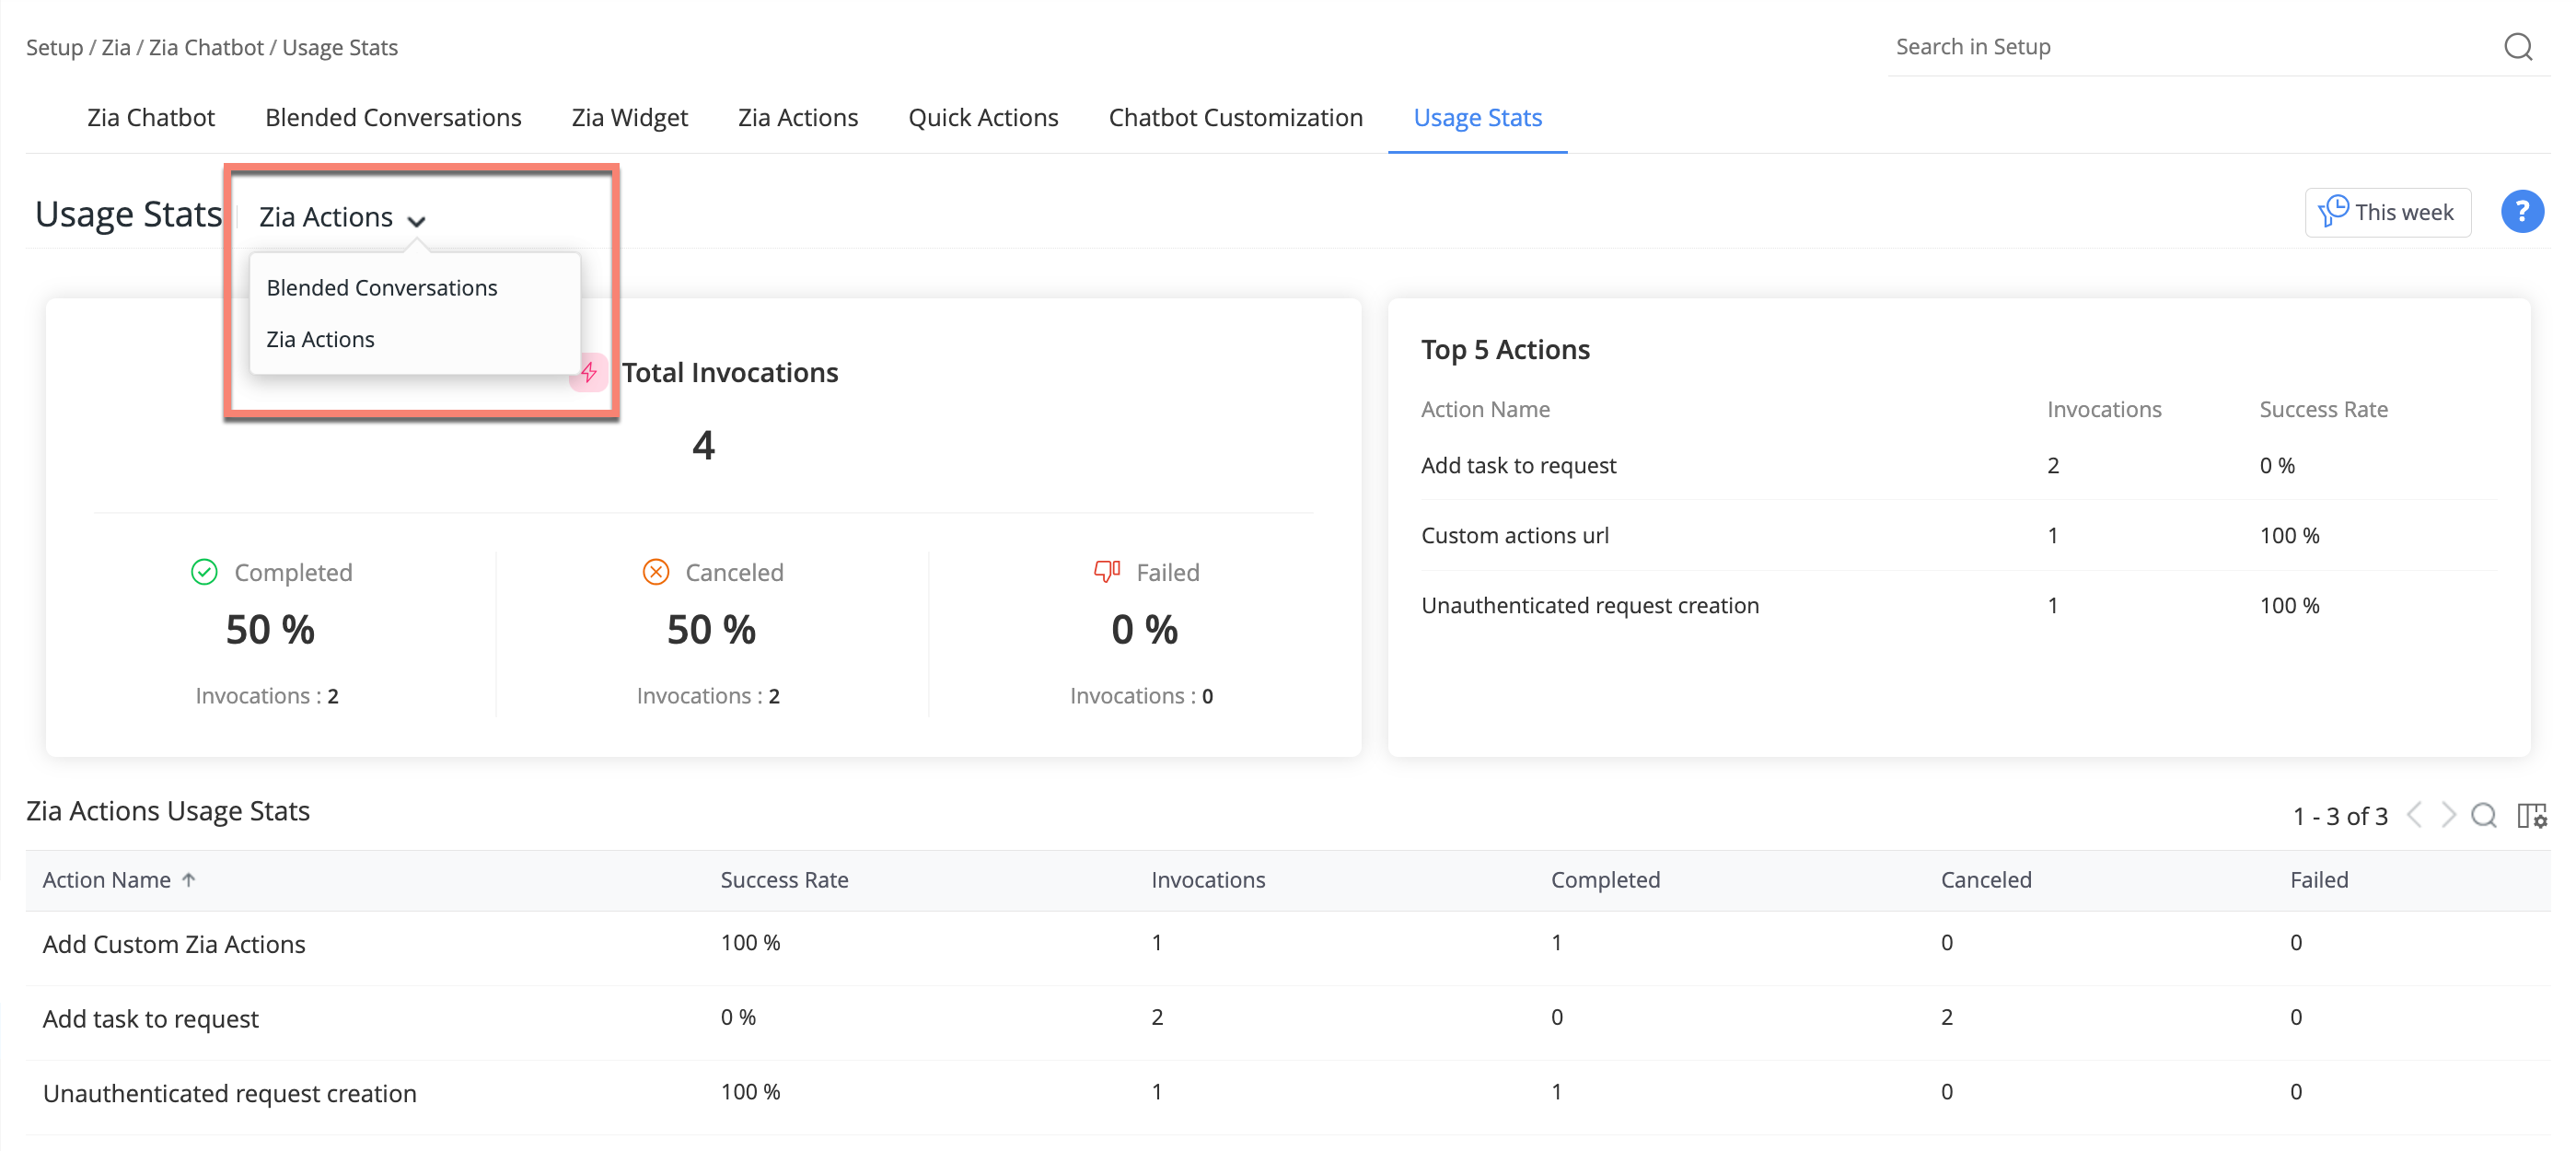Image resolution: width=2576 pixels, height=1151 pixels.
Task: Sort table by the Completed column header
Action: click(x=1605, y=880)
